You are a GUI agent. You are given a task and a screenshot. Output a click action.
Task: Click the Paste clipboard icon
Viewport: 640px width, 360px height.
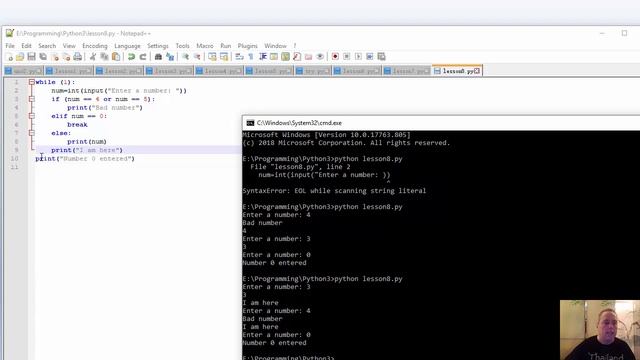coord(116,57)
